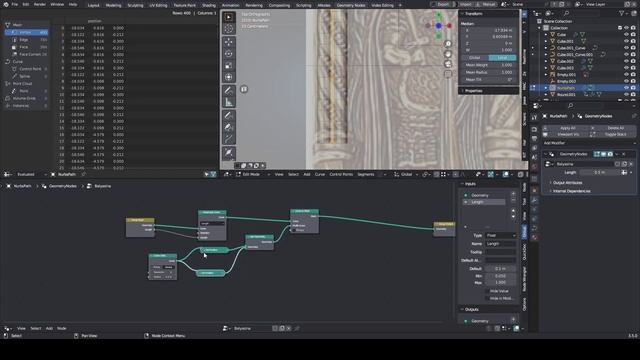Viewport: 640px width, 360px height.
Task: Toggle camera view icon in viewport
Action: click(x=448, y=64)
